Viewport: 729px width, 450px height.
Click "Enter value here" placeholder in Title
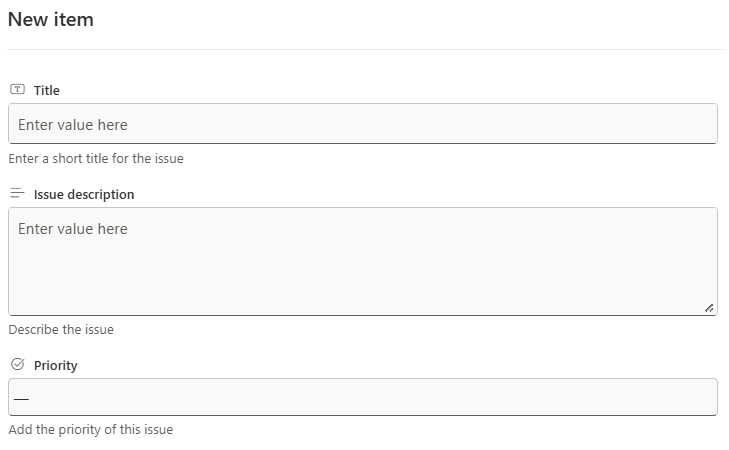73,125
